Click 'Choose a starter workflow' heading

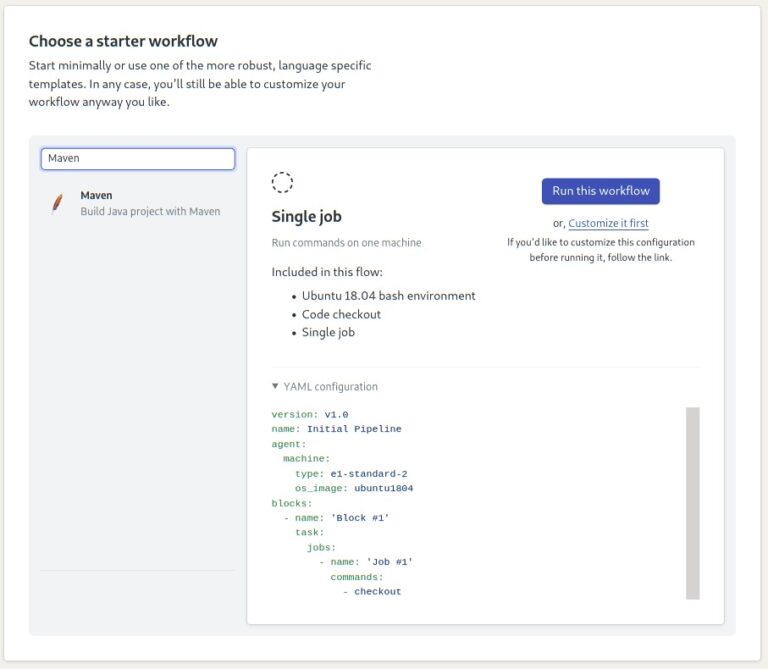123,41
